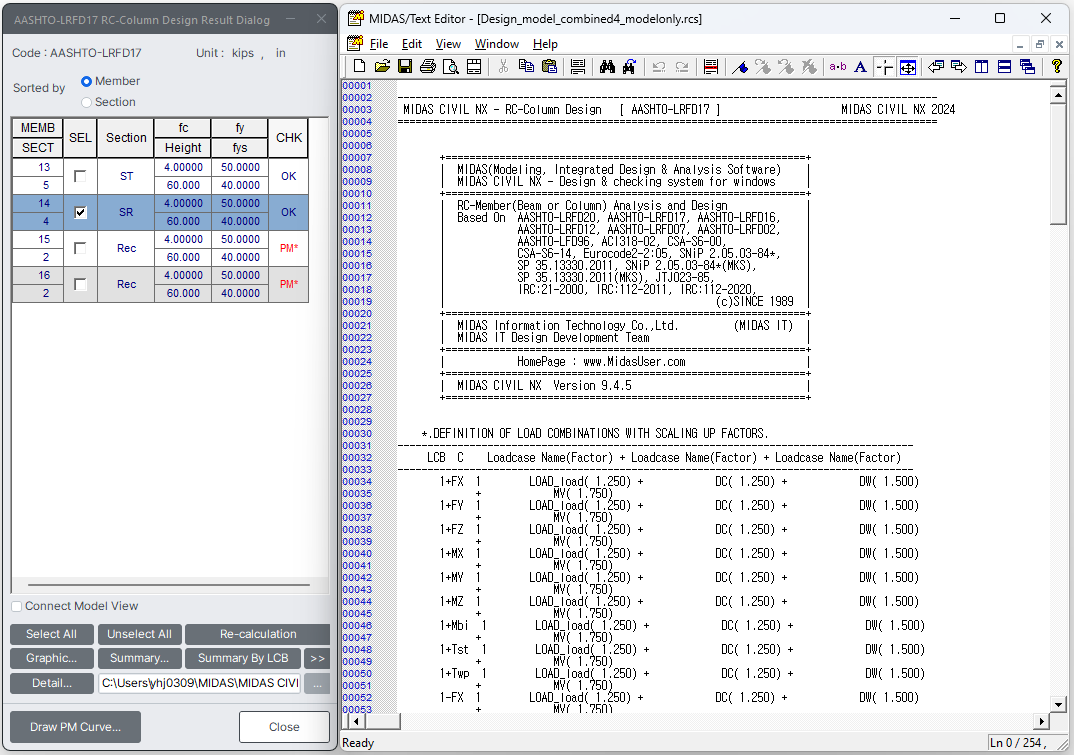Viewport: 1074px width, 755px height.
Task: Undo the last edit via toolbar arrow
Action: coord(659,66)
